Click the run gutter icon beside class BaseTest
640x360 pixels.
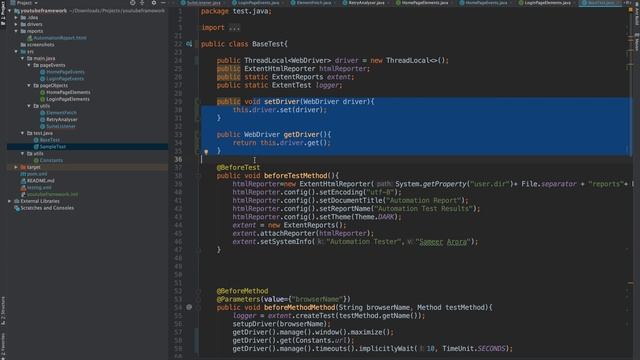tap(189, 44)
